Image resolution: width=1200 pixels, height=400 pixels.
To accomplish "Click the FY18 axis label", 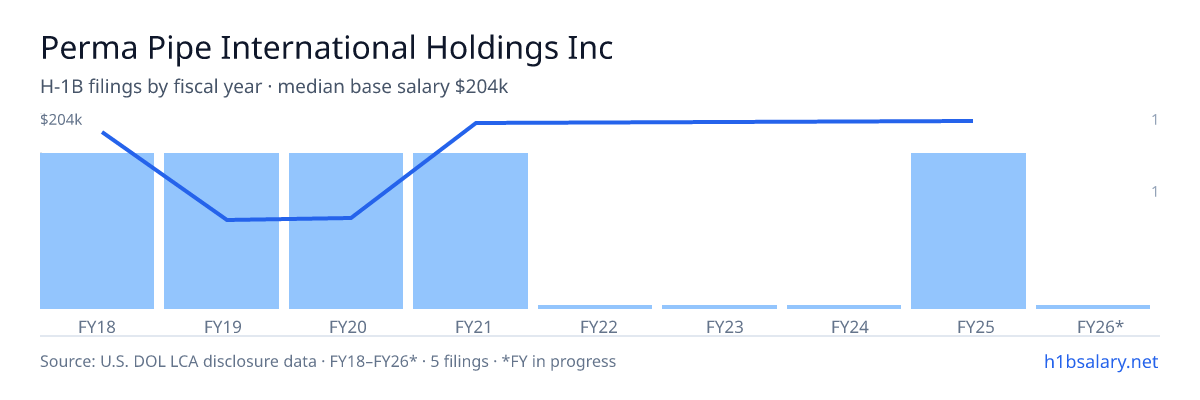I will pyautogui.click(x=97, y=326).
